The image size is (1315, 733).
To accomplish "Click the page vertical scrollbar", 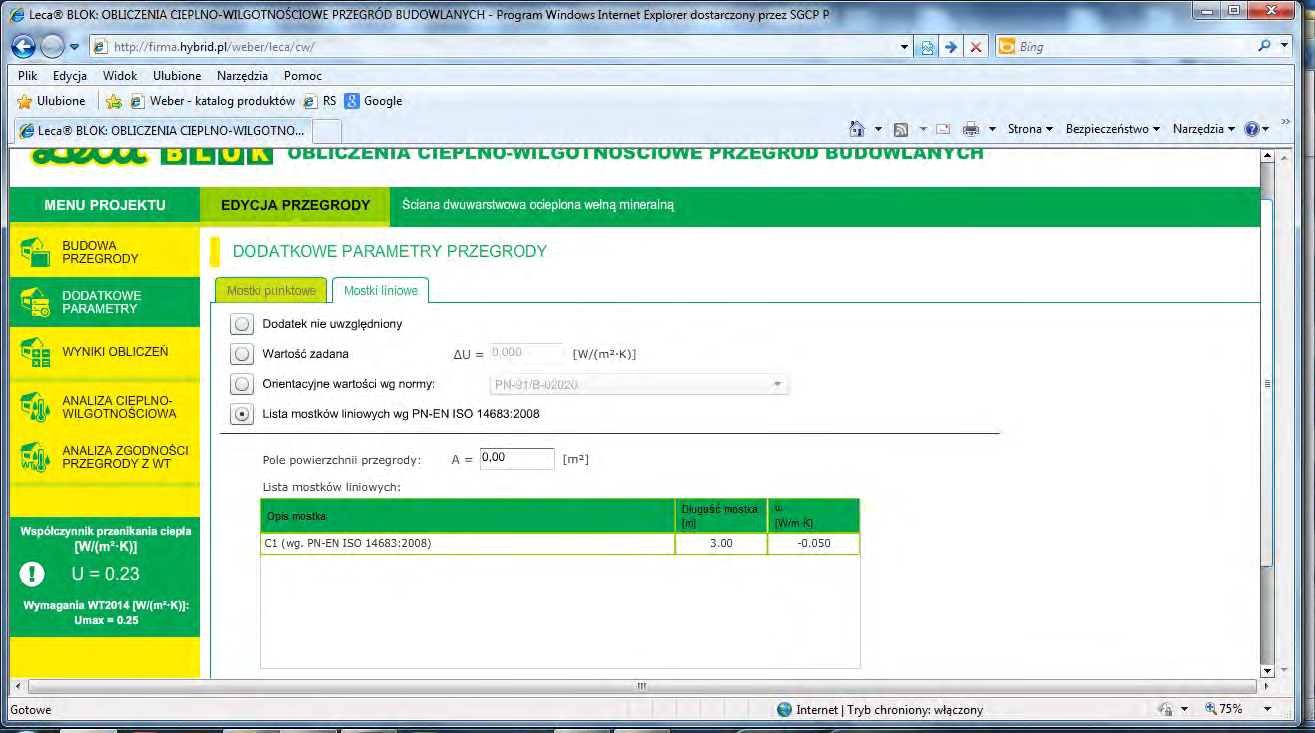I will (x=1268, y=413).
